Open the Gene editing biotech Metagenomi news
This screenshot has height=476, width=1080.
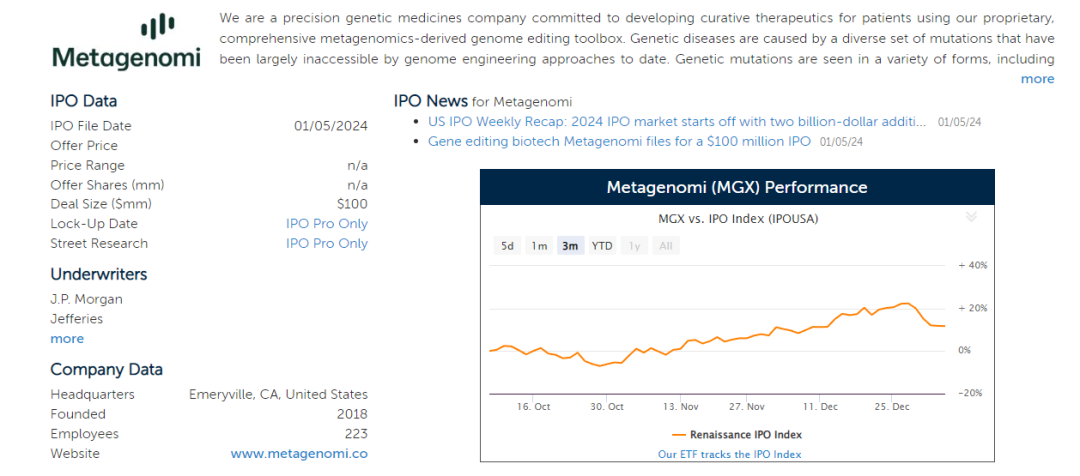[619, 142]
